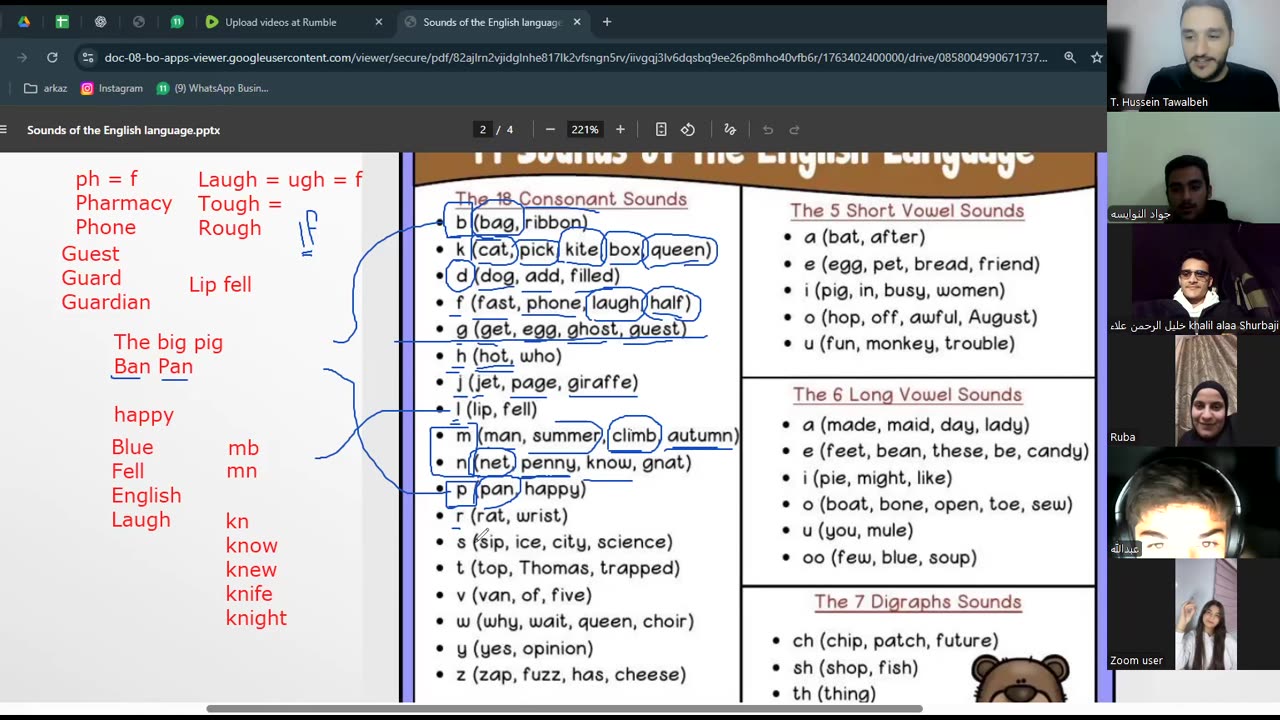Open the ChatGPT pinned tab
Viewport: 1280px width, 720px height.
pyautogui.click(x=100, y=22)
